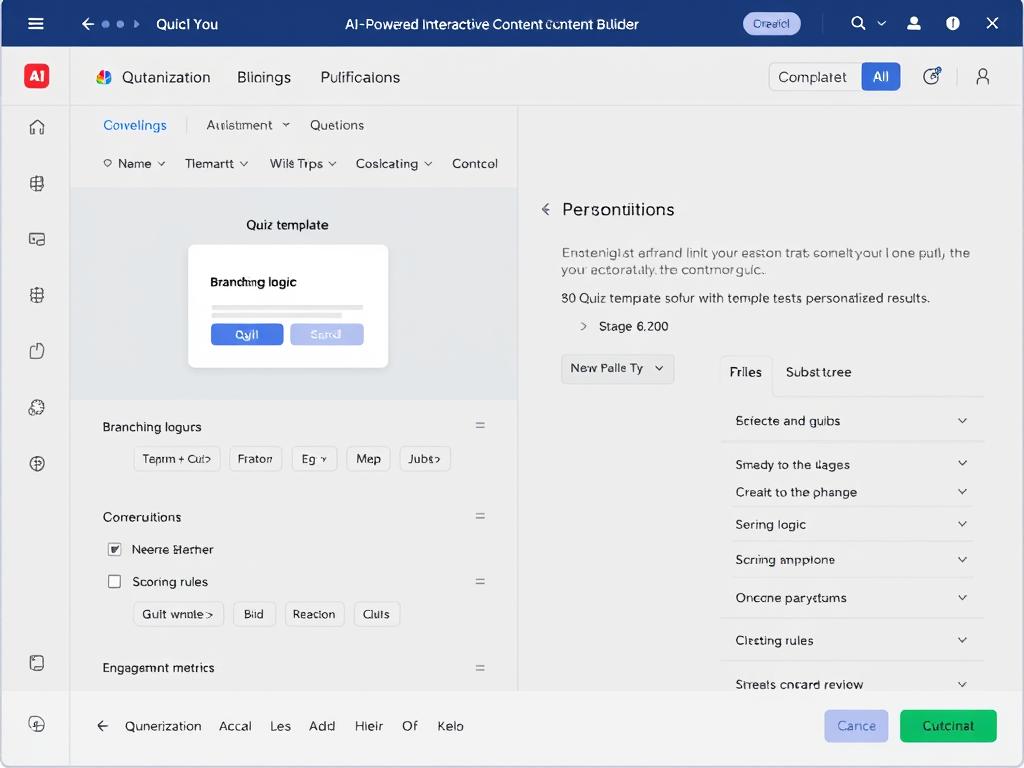
Task: Uncheck the Neere Harher checkbox
Action: [115, 549]
